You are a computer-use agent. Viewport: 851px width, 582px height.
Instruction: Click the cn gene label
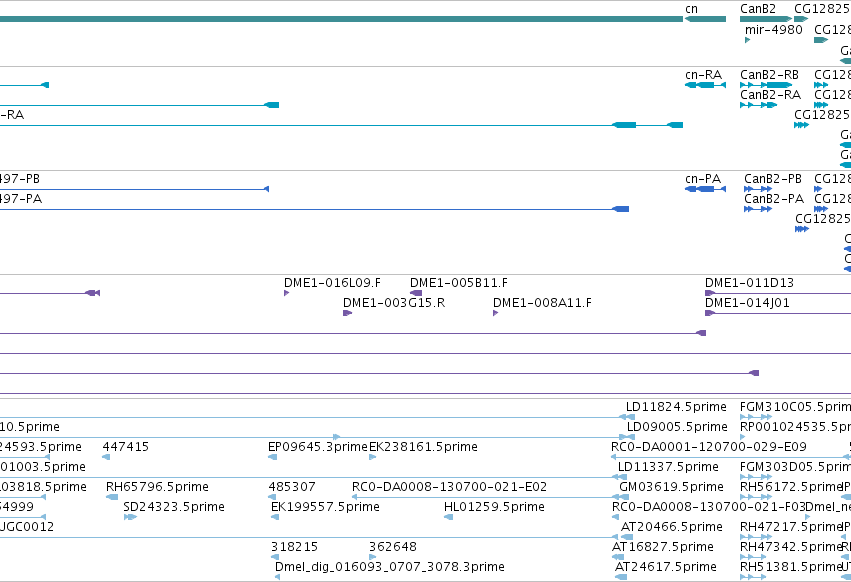coord(691,9)
